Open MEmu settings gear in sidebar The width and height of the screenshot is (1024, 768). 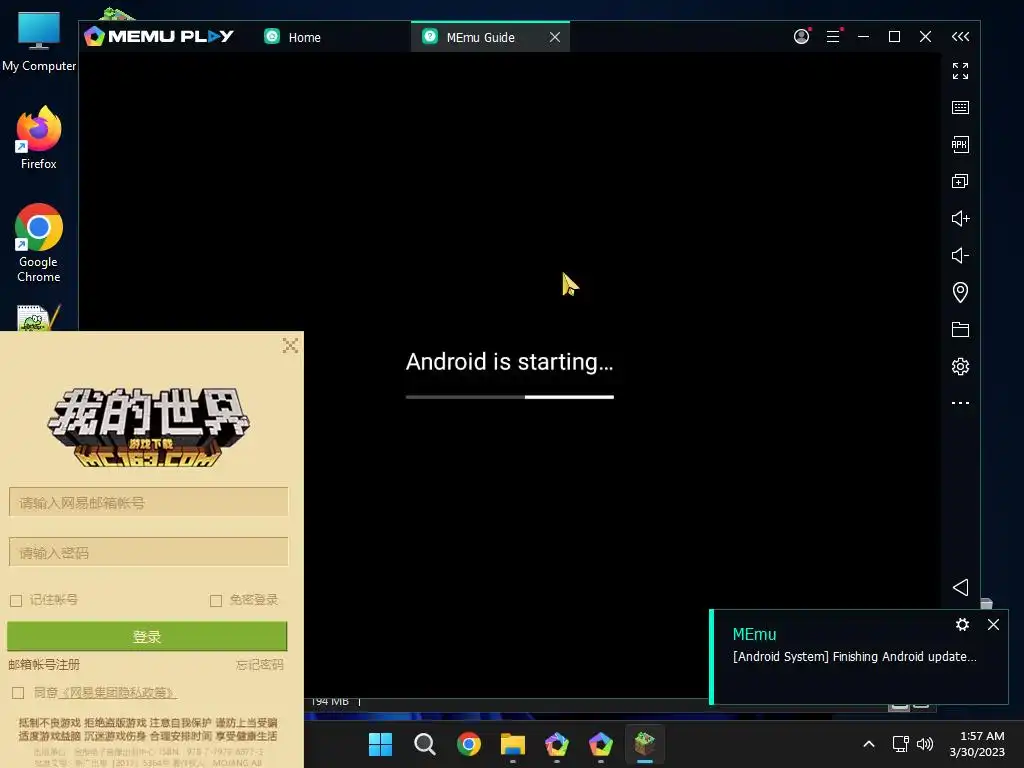tap(960, 366)
